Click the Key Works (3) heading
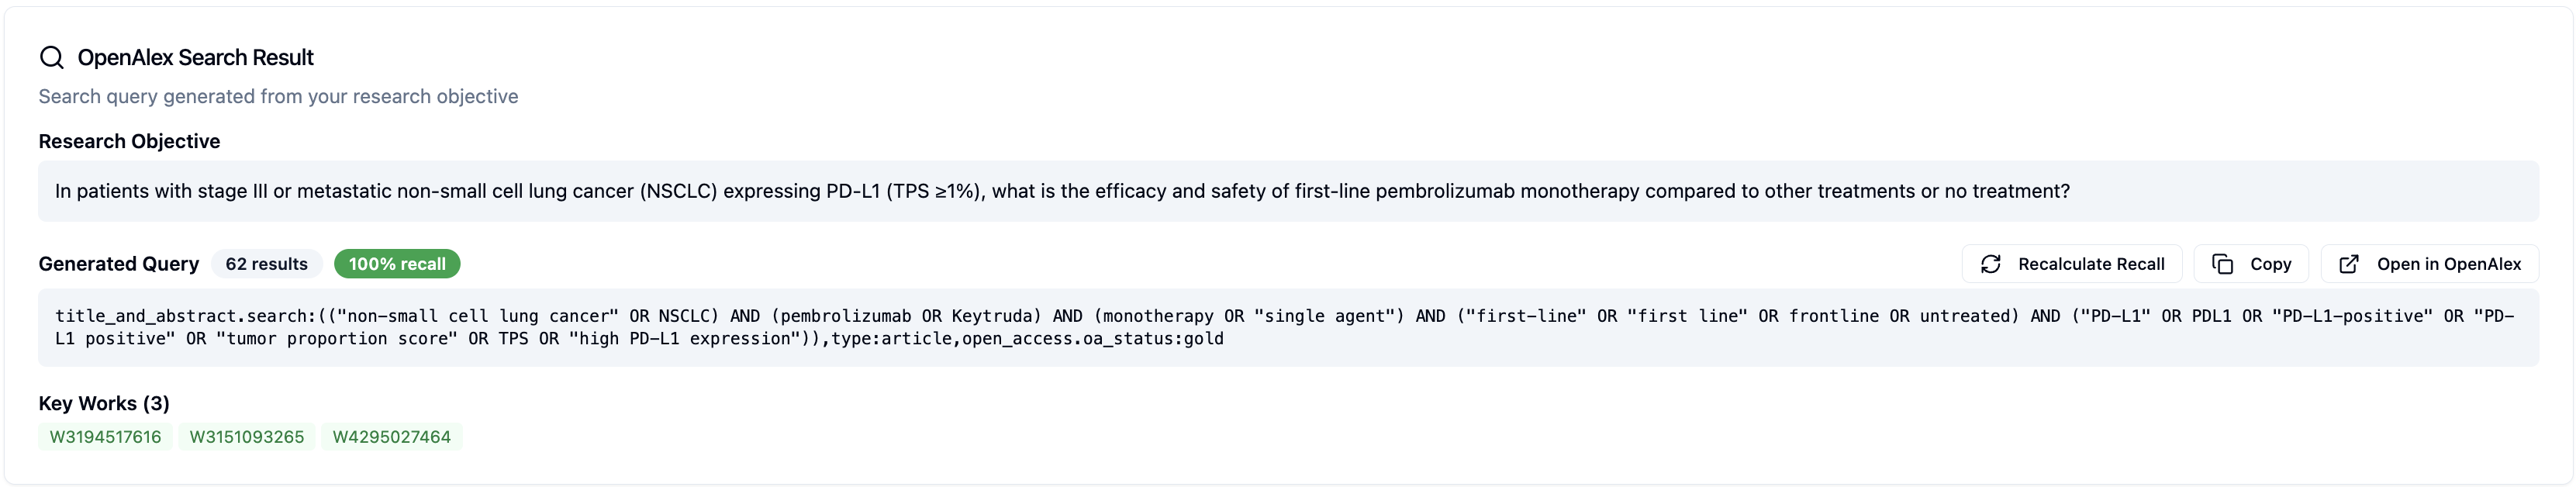Screen dimensions: 2576x487 104,403
